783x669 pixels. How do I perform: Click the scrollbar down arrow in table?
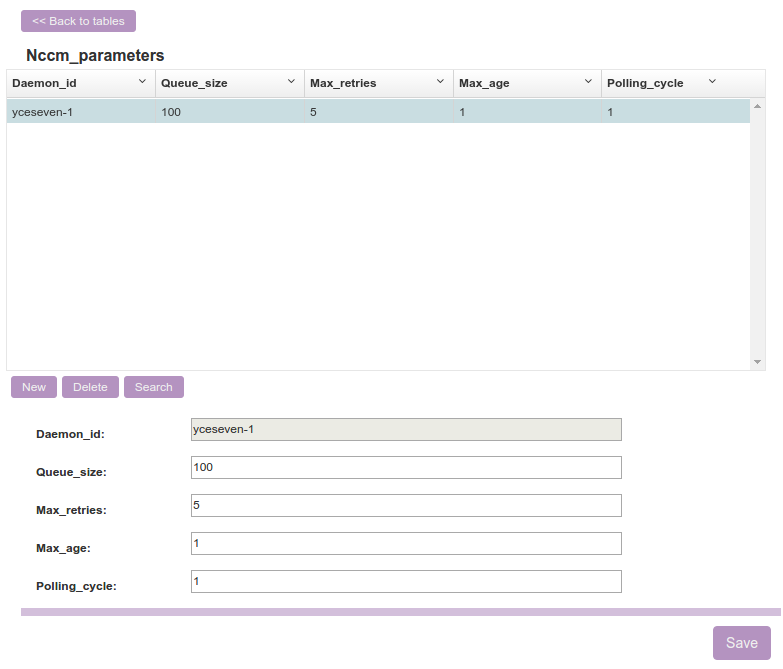757,362
